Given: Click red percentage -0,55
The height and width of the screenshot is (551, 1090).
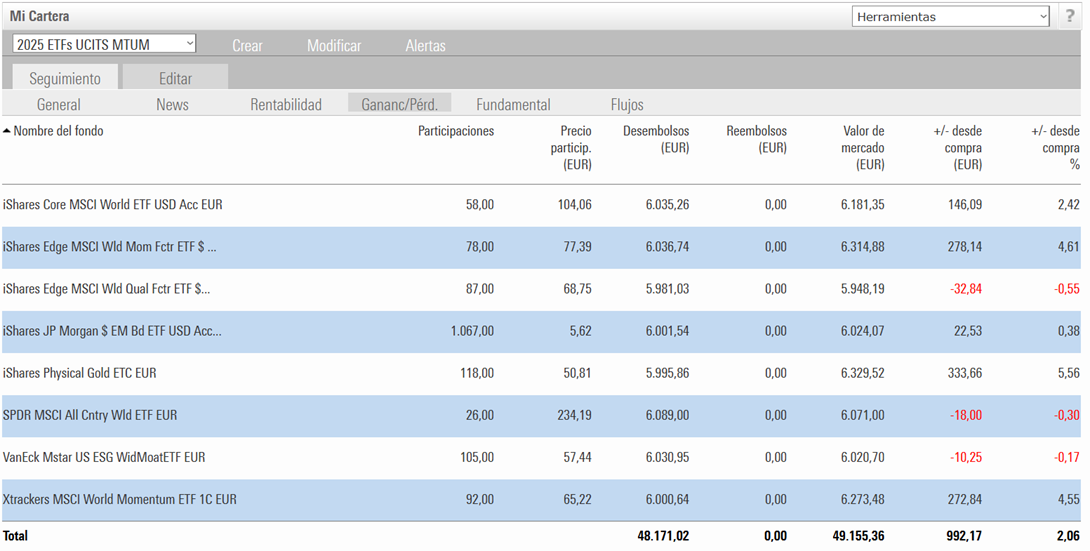Looking at the screenshot, I should (1067, 289).
